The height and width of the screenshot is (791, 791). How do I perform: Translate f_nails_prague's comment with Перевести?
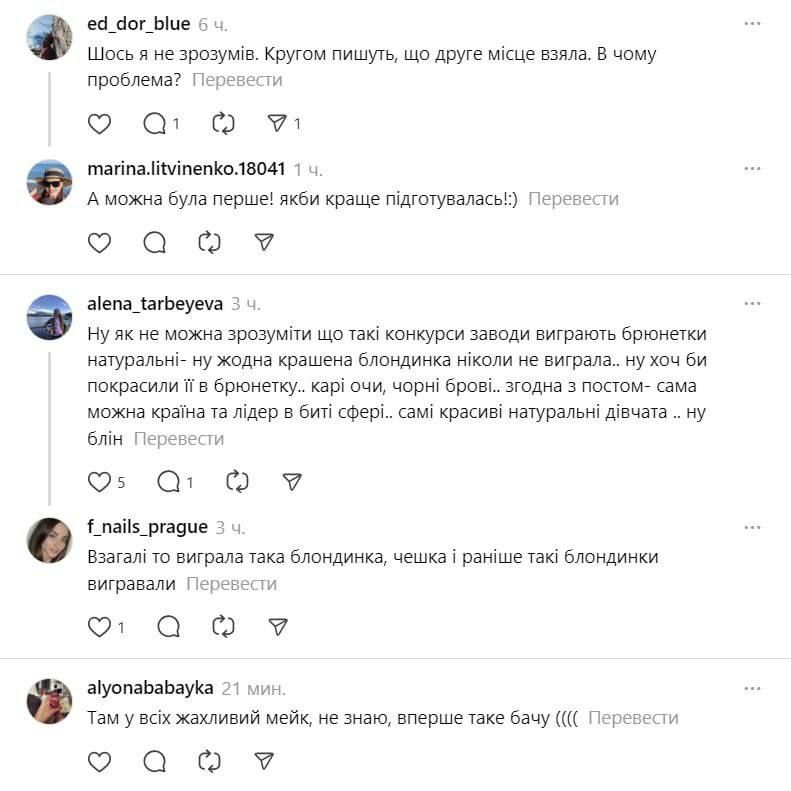(231, 584)
